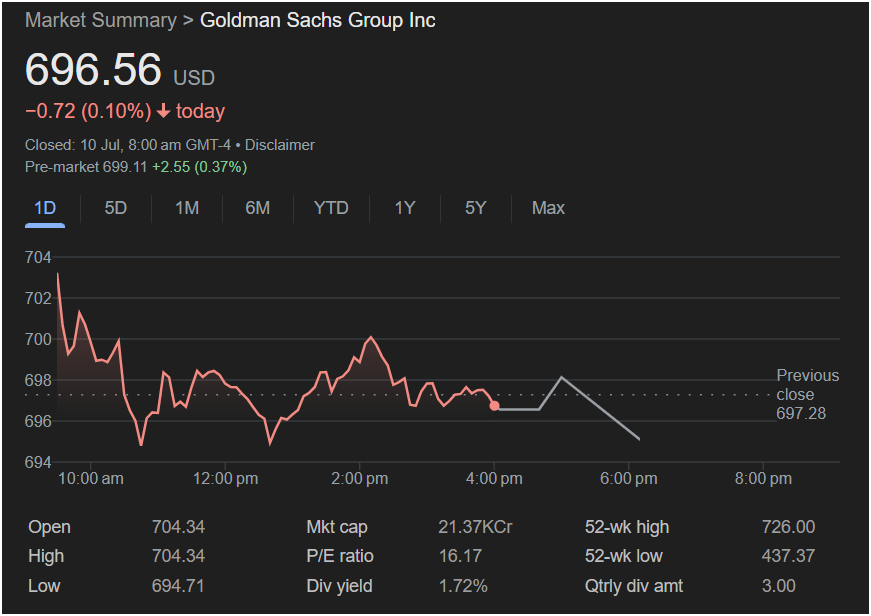This screenshot has width=871, height=616.
Task: Switch chart to 6M range
Action: [258, 208]
